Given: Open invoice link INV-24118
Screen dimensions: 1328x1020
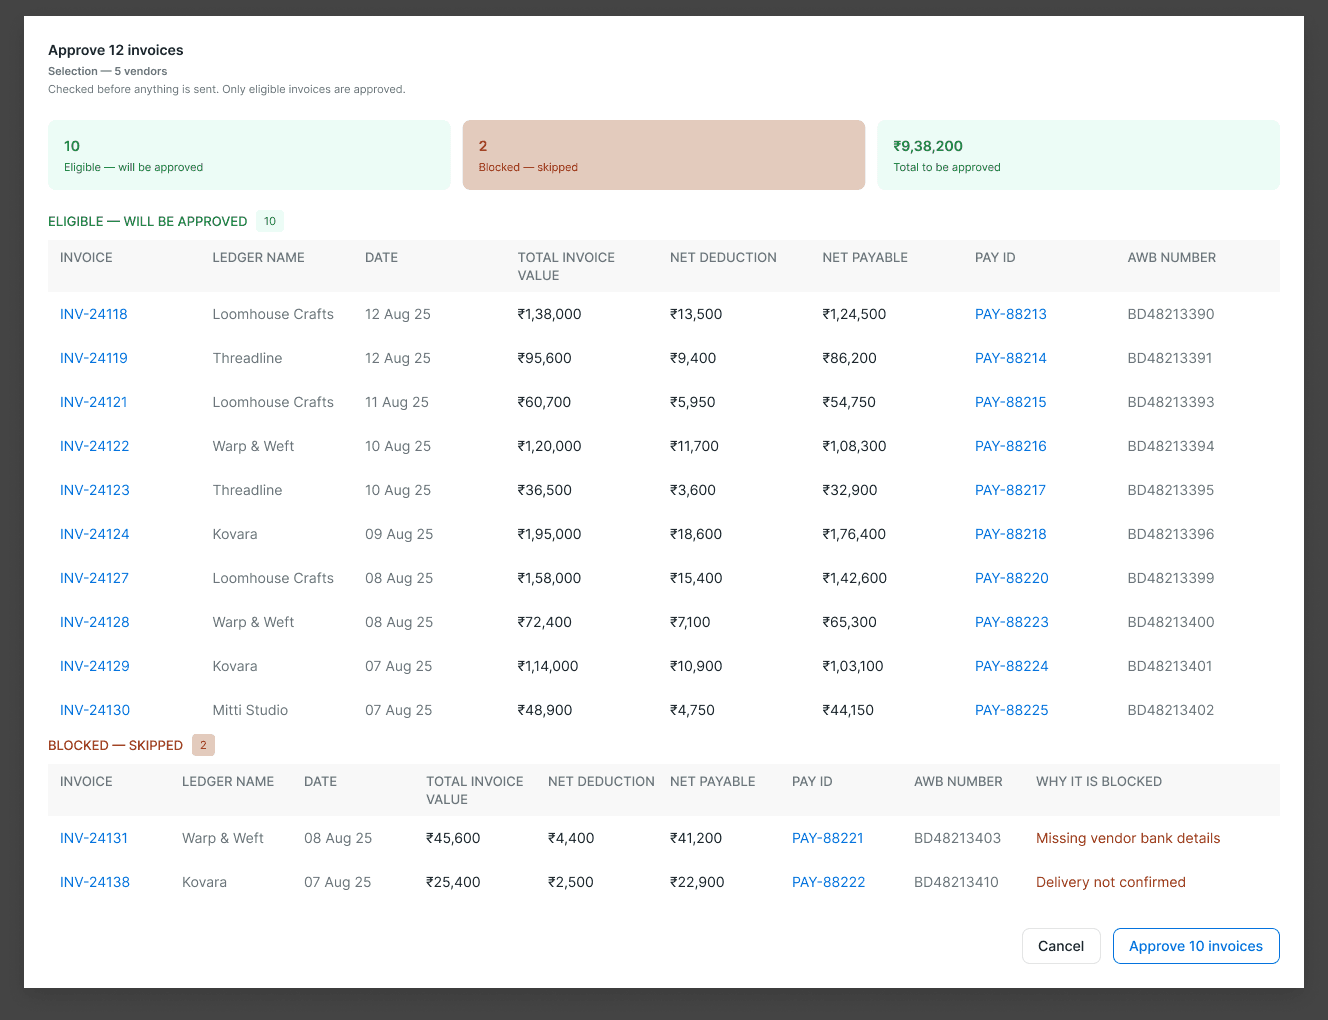Looking at the screenshot, I should pos(94,314).
